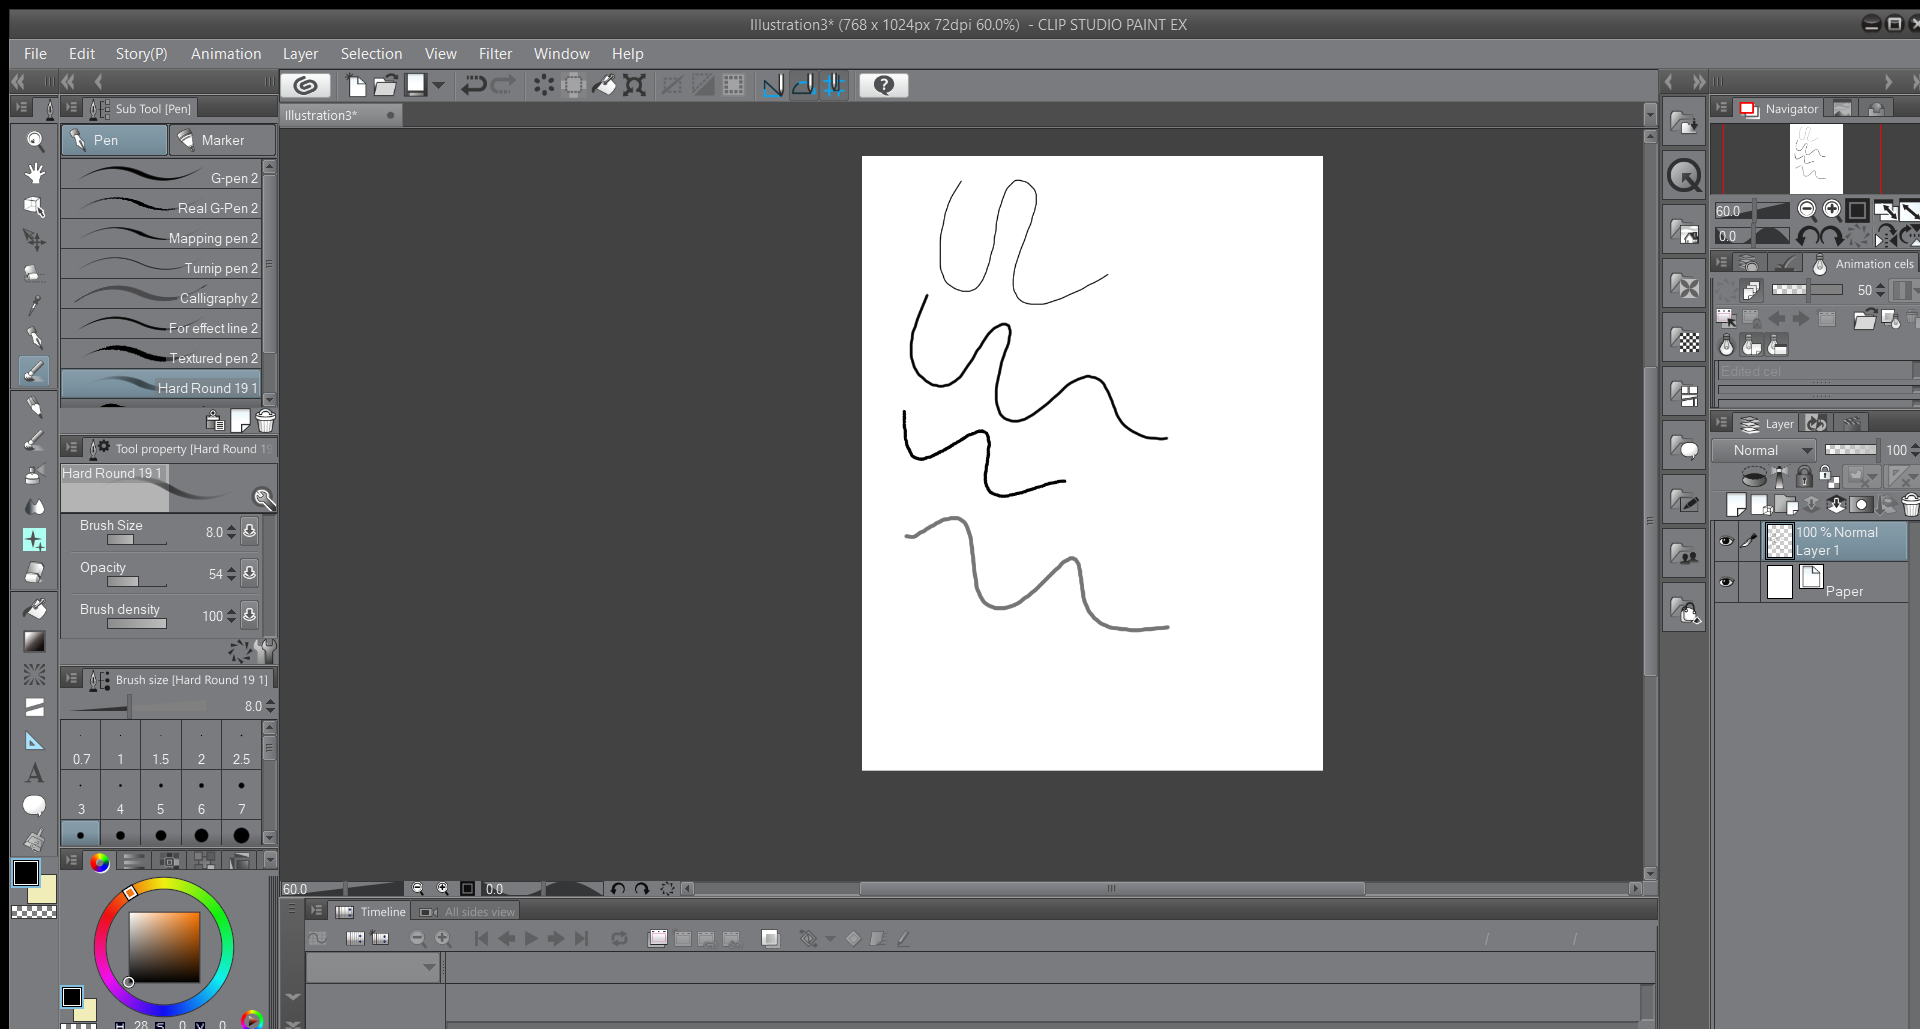
Task: Click the Help question mark button
Action: (883, 86)
